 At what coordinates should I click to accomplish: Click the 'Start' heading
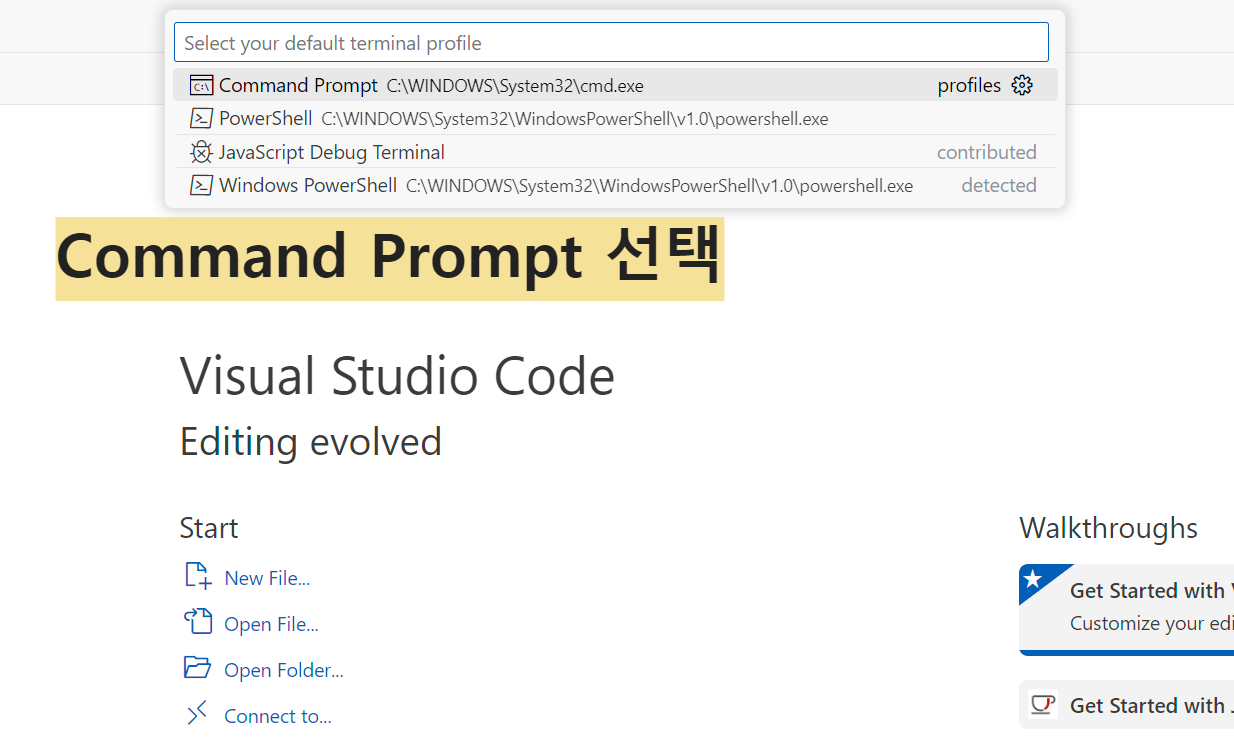(x=209, y=527)
